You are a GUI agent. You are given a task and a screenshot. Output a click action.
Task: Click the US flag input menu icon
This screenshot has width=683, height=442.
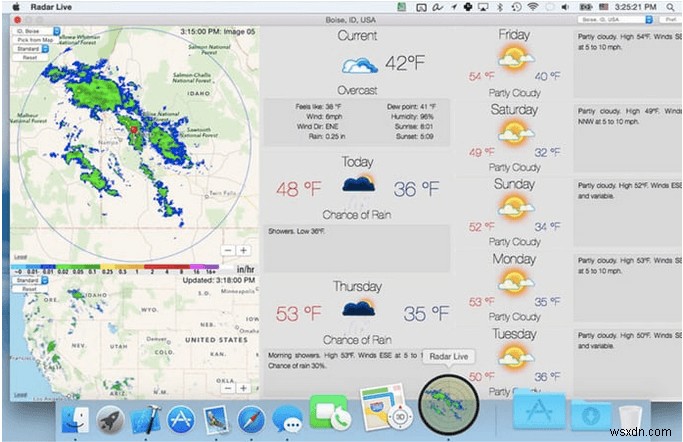603,7
